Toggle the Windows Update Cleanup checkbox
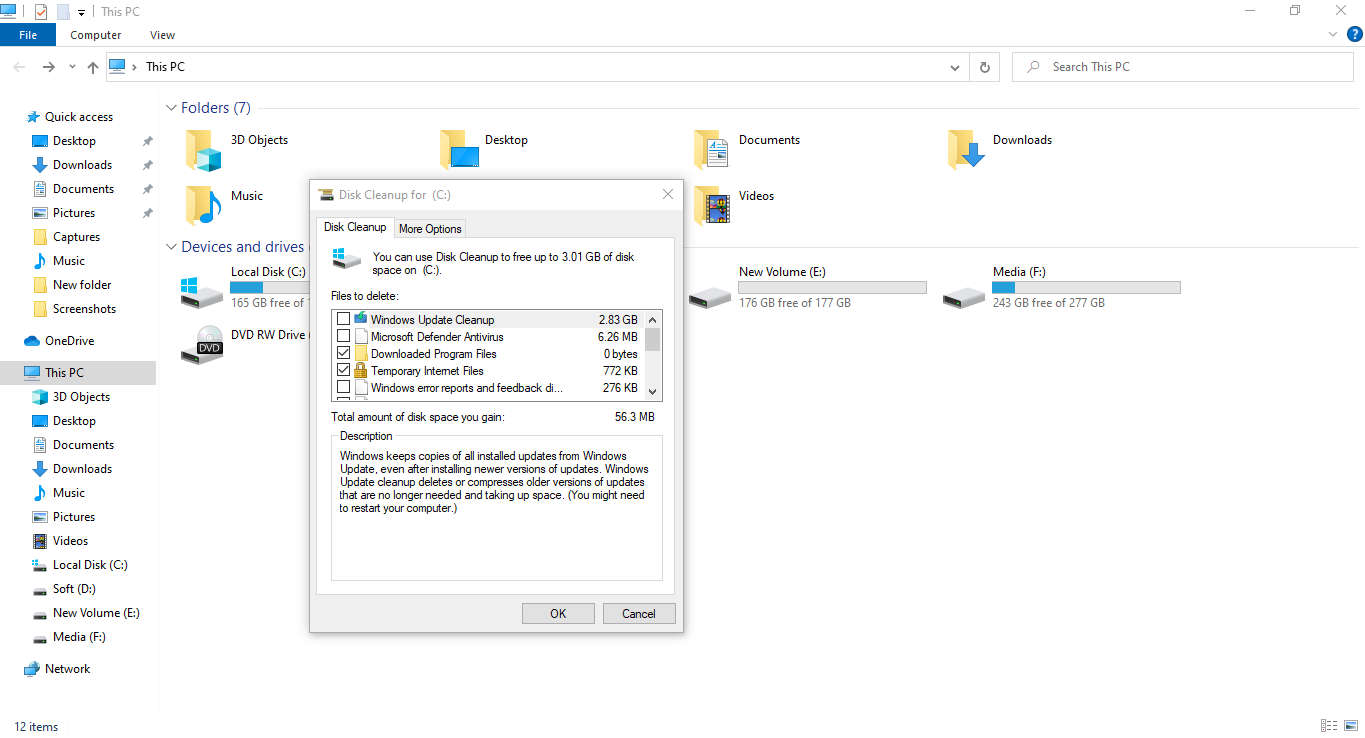 click(344, 319)
